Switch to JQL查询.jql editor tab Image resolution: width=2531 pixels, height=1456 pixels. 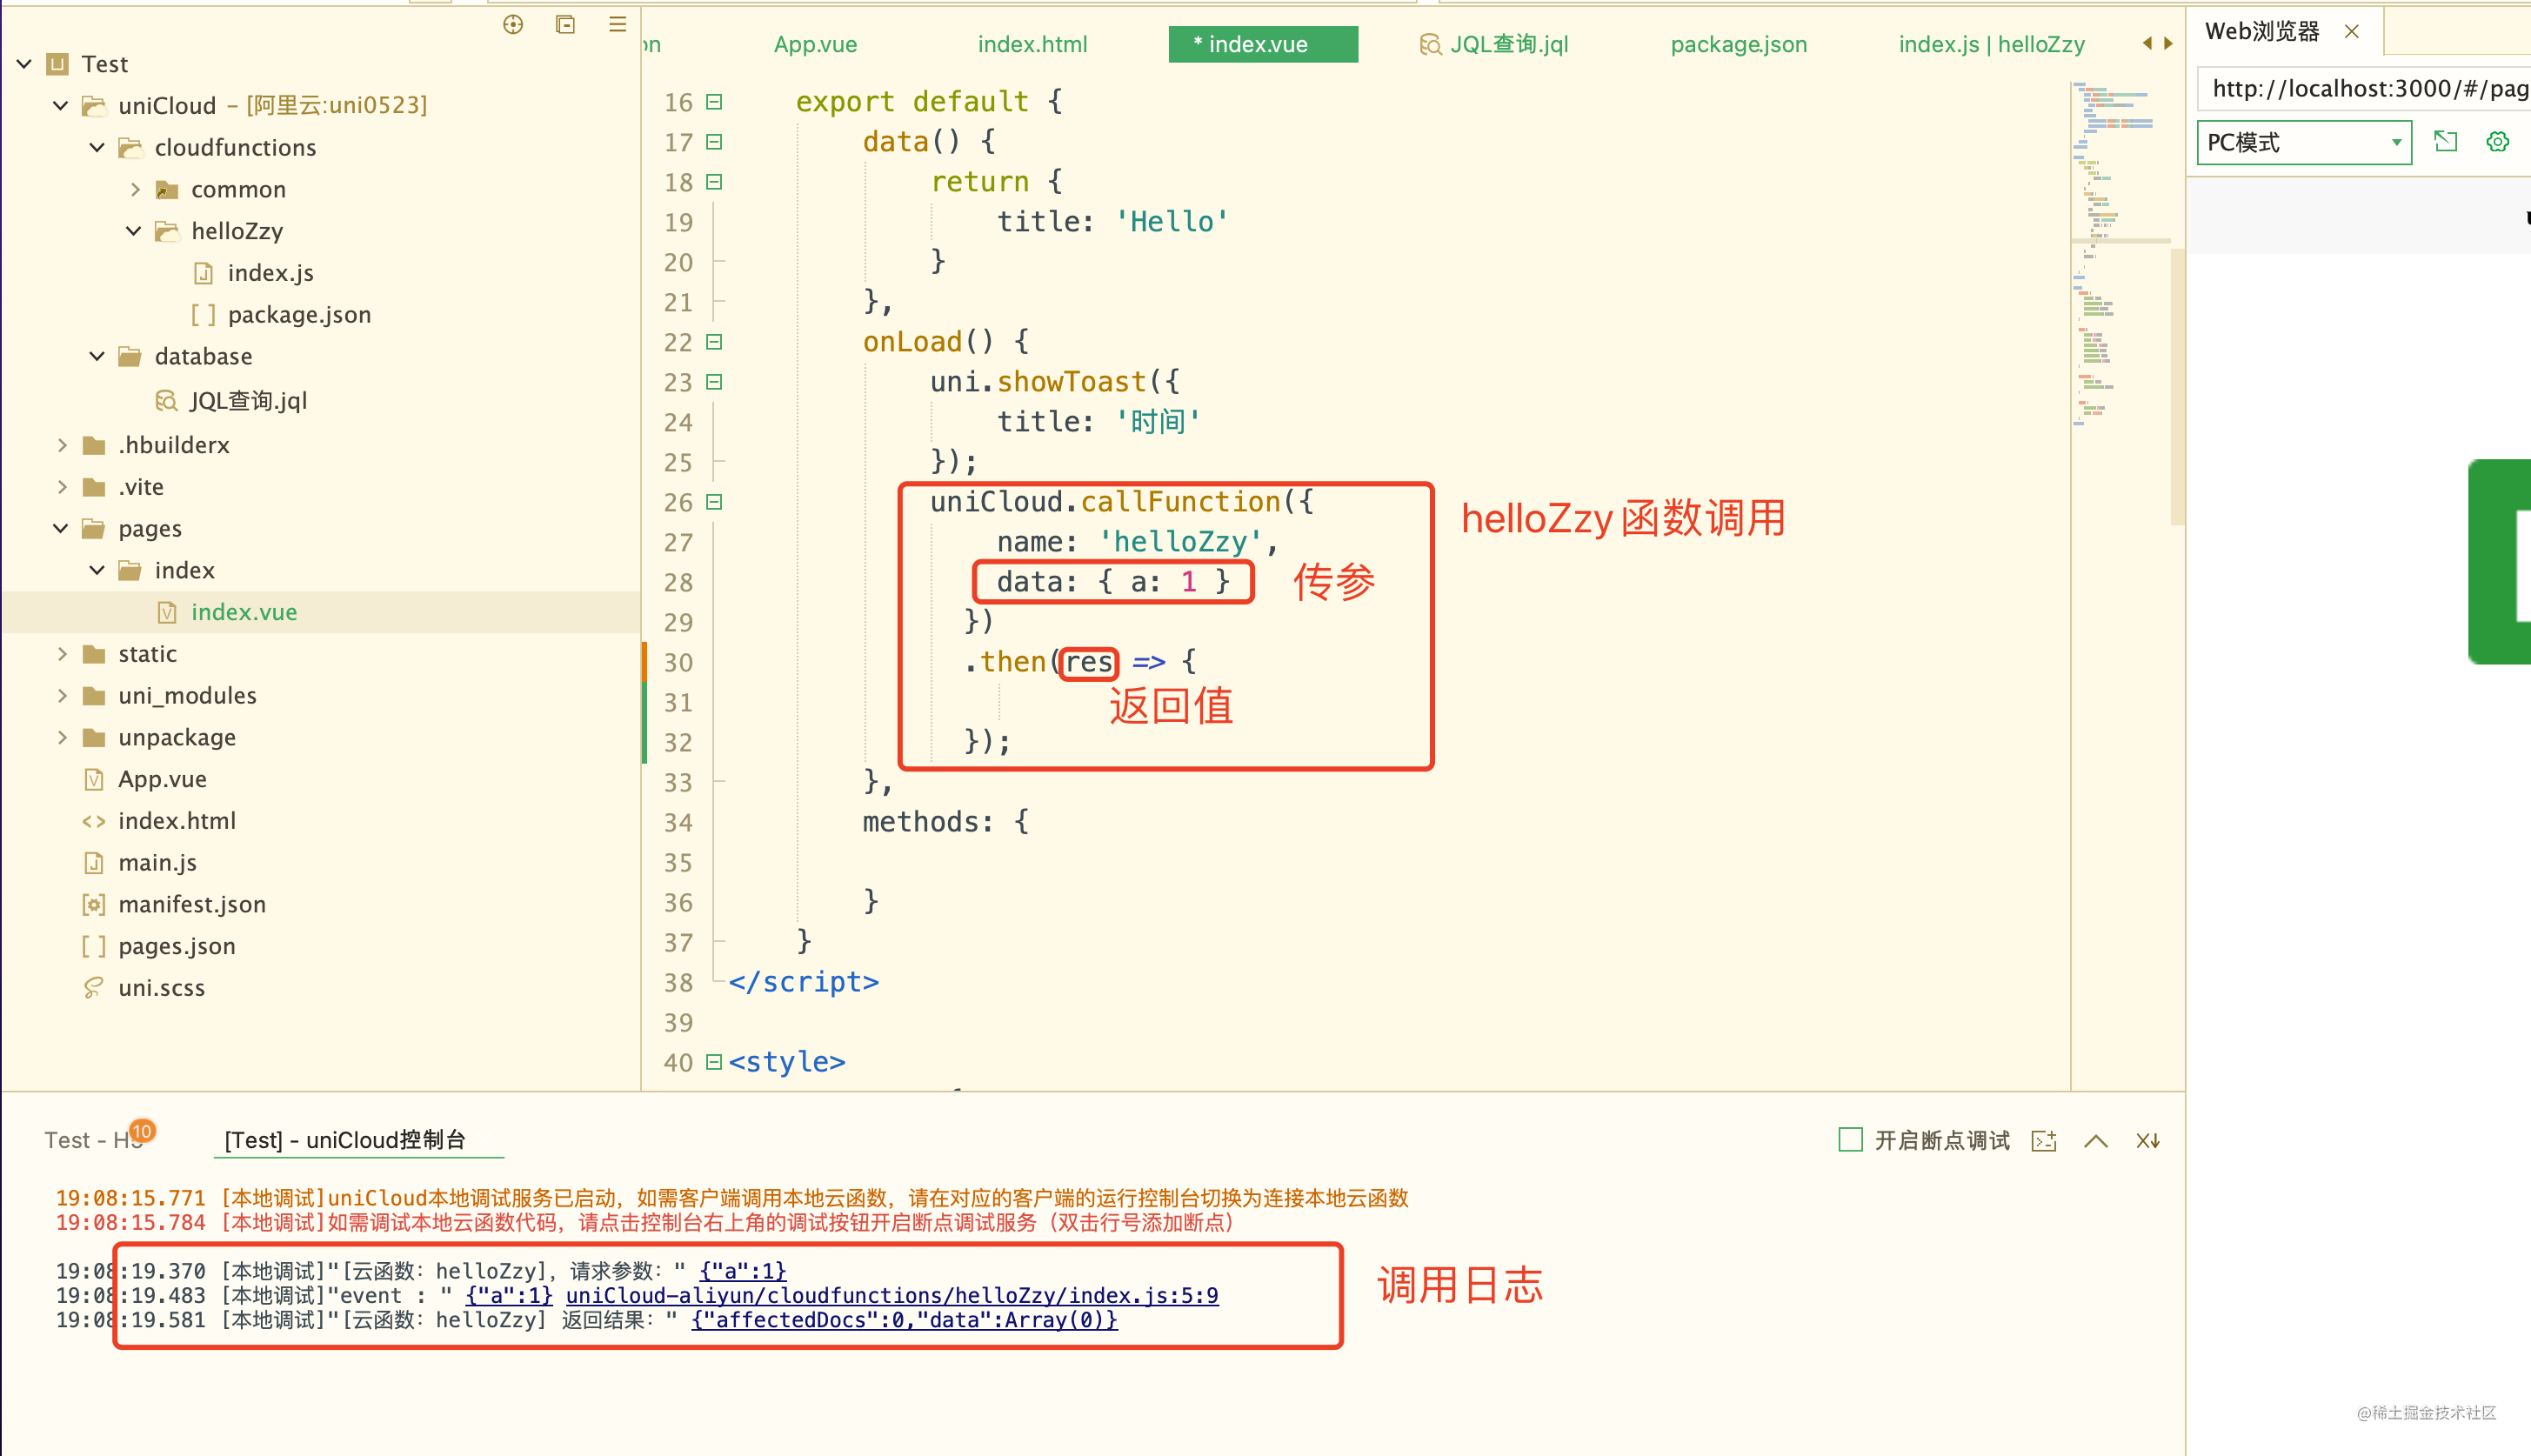pyautogui.click(x=1495, y=44)
